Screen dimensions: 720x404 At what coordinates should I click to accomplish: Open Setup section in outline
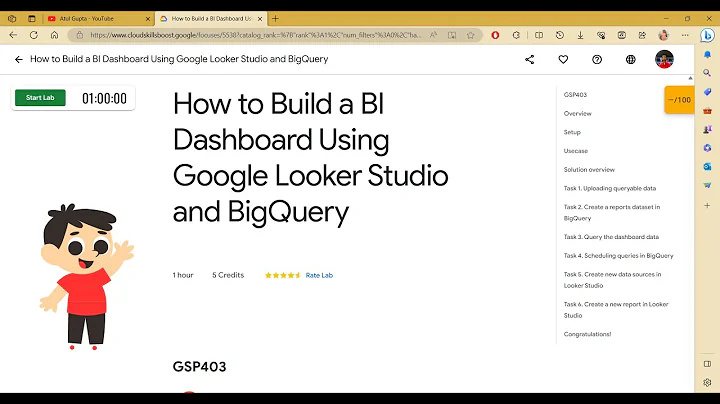tap(572, 132)
